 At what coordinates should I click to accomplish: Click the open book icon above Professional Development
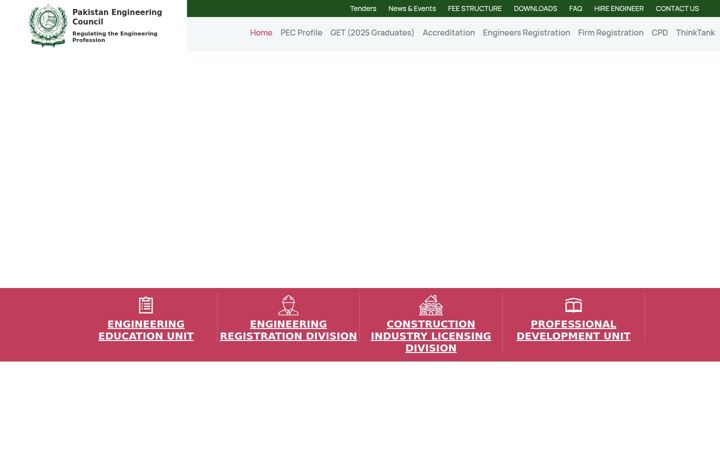point(574,305)
